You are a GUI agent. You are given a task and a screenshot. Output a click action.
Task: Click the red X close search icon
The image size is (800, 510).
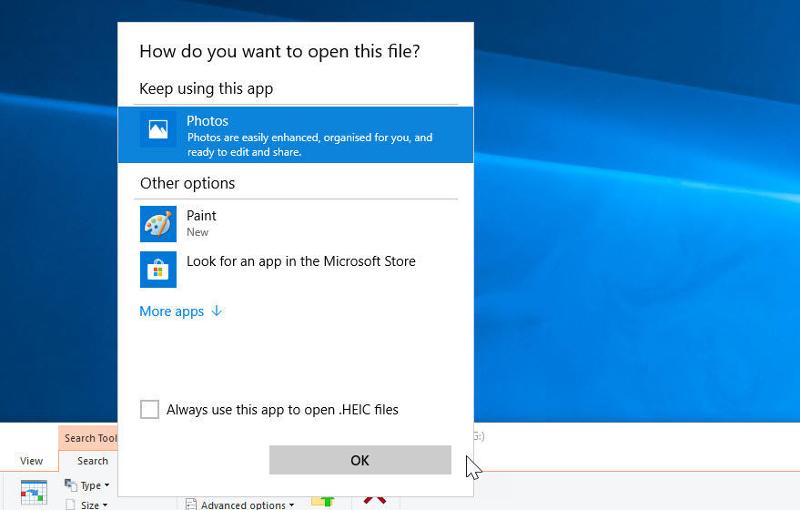pyautogui.click(x=375, y=498)
